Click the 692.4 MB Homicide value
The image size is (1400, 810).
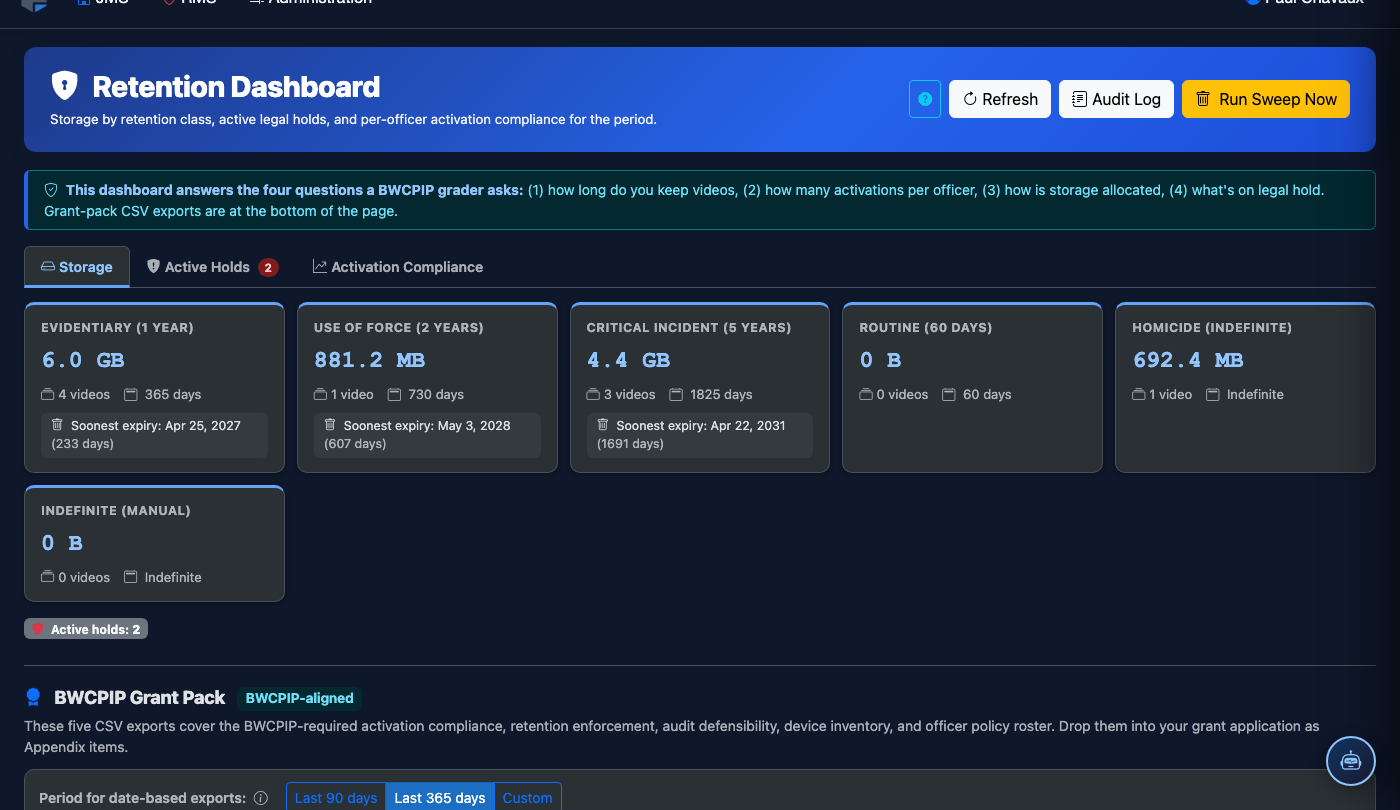pos(1188,360)
